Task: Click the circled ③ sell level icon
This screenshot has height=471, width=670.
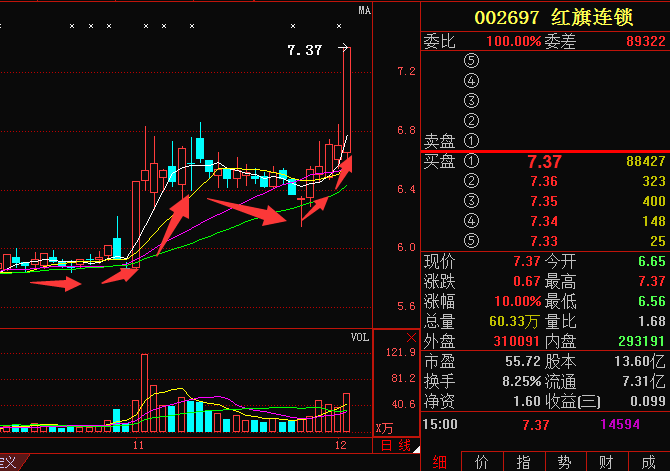Action: (473, 100)
